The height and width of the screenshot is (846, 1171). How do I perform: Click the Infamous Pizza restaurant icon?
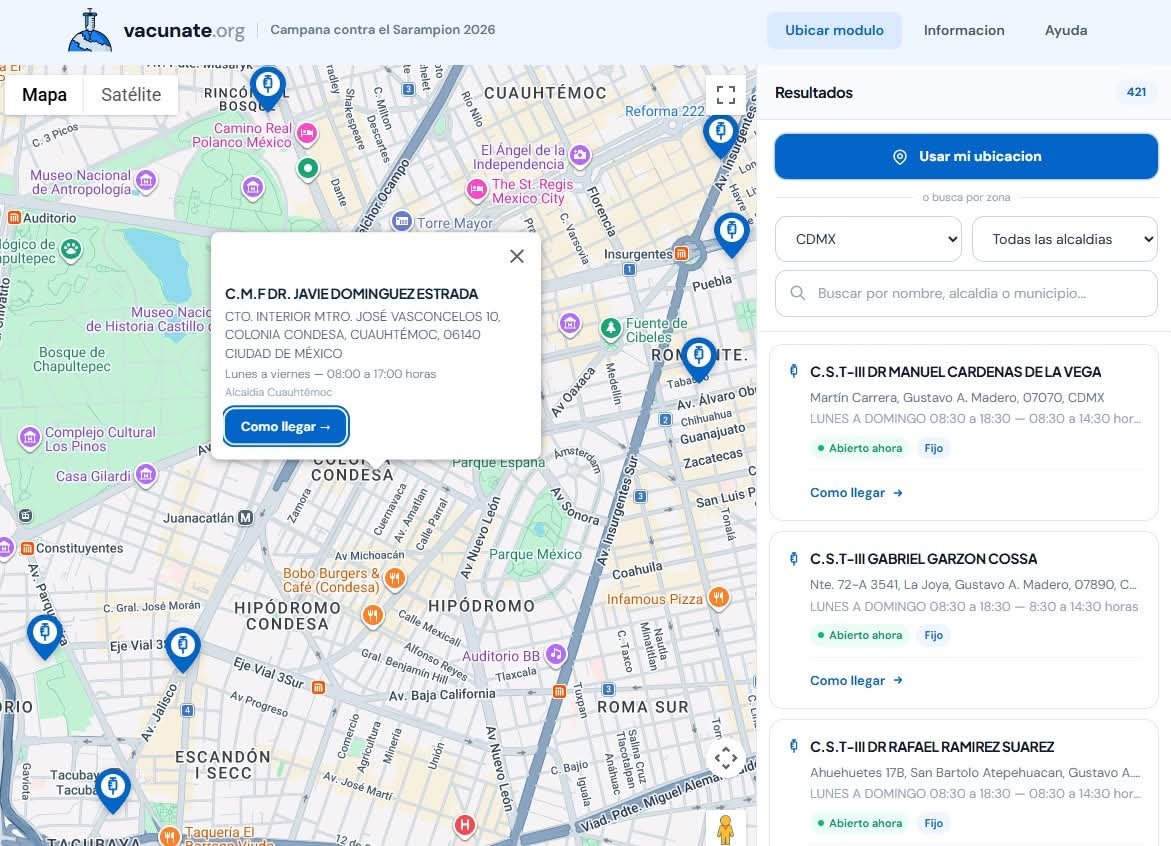pyautogui.click(x=718, y=598)
